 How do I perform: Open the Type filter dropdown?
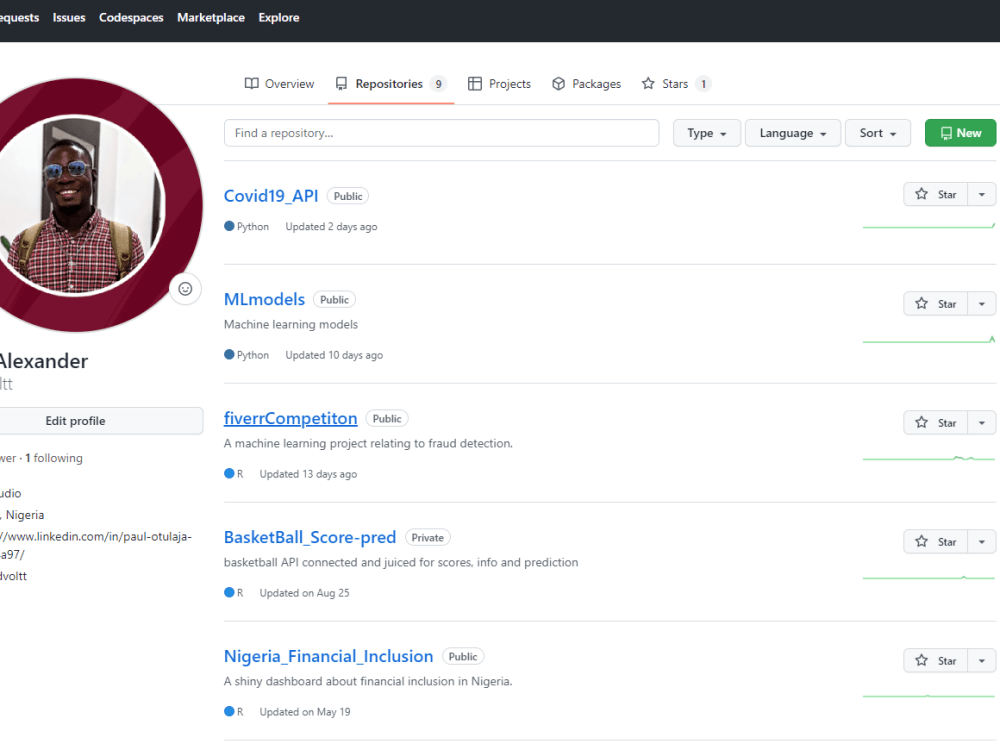707,133
